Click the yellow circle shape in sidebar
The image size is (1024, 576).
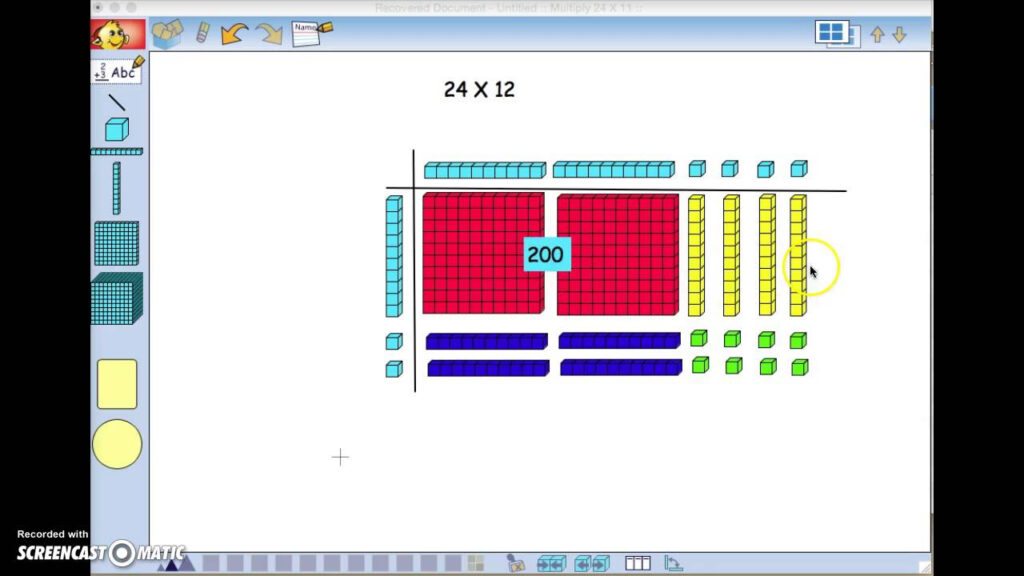(117, 444)
